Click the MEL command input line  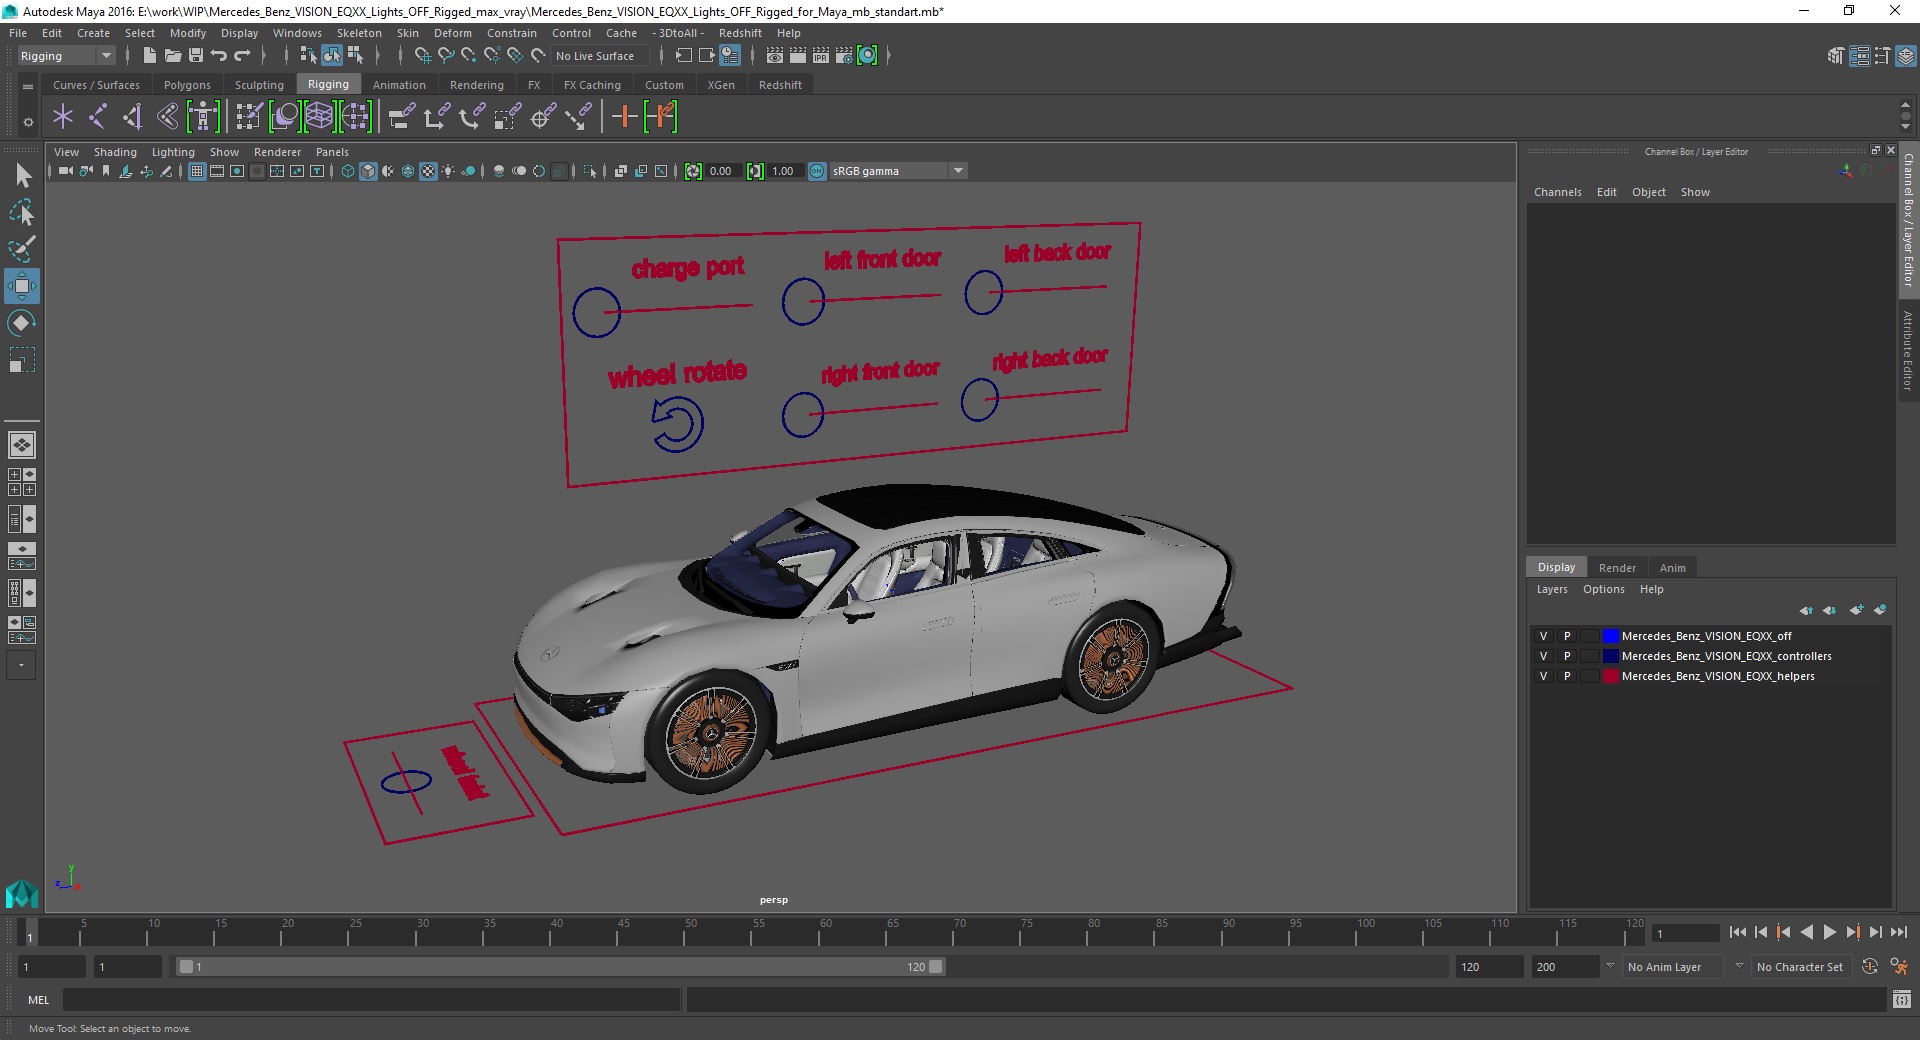(372, 1000)
